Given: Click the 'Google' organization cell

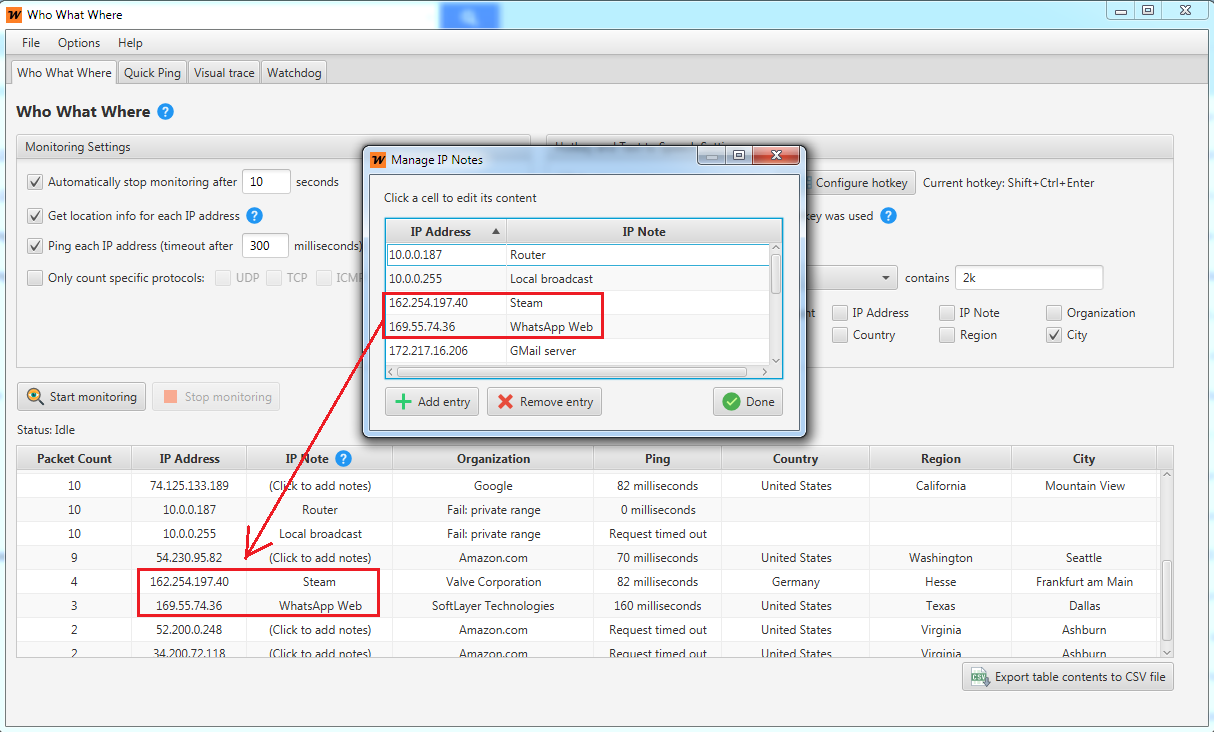Looking at the screenshot, I should (x=493, y=486).
